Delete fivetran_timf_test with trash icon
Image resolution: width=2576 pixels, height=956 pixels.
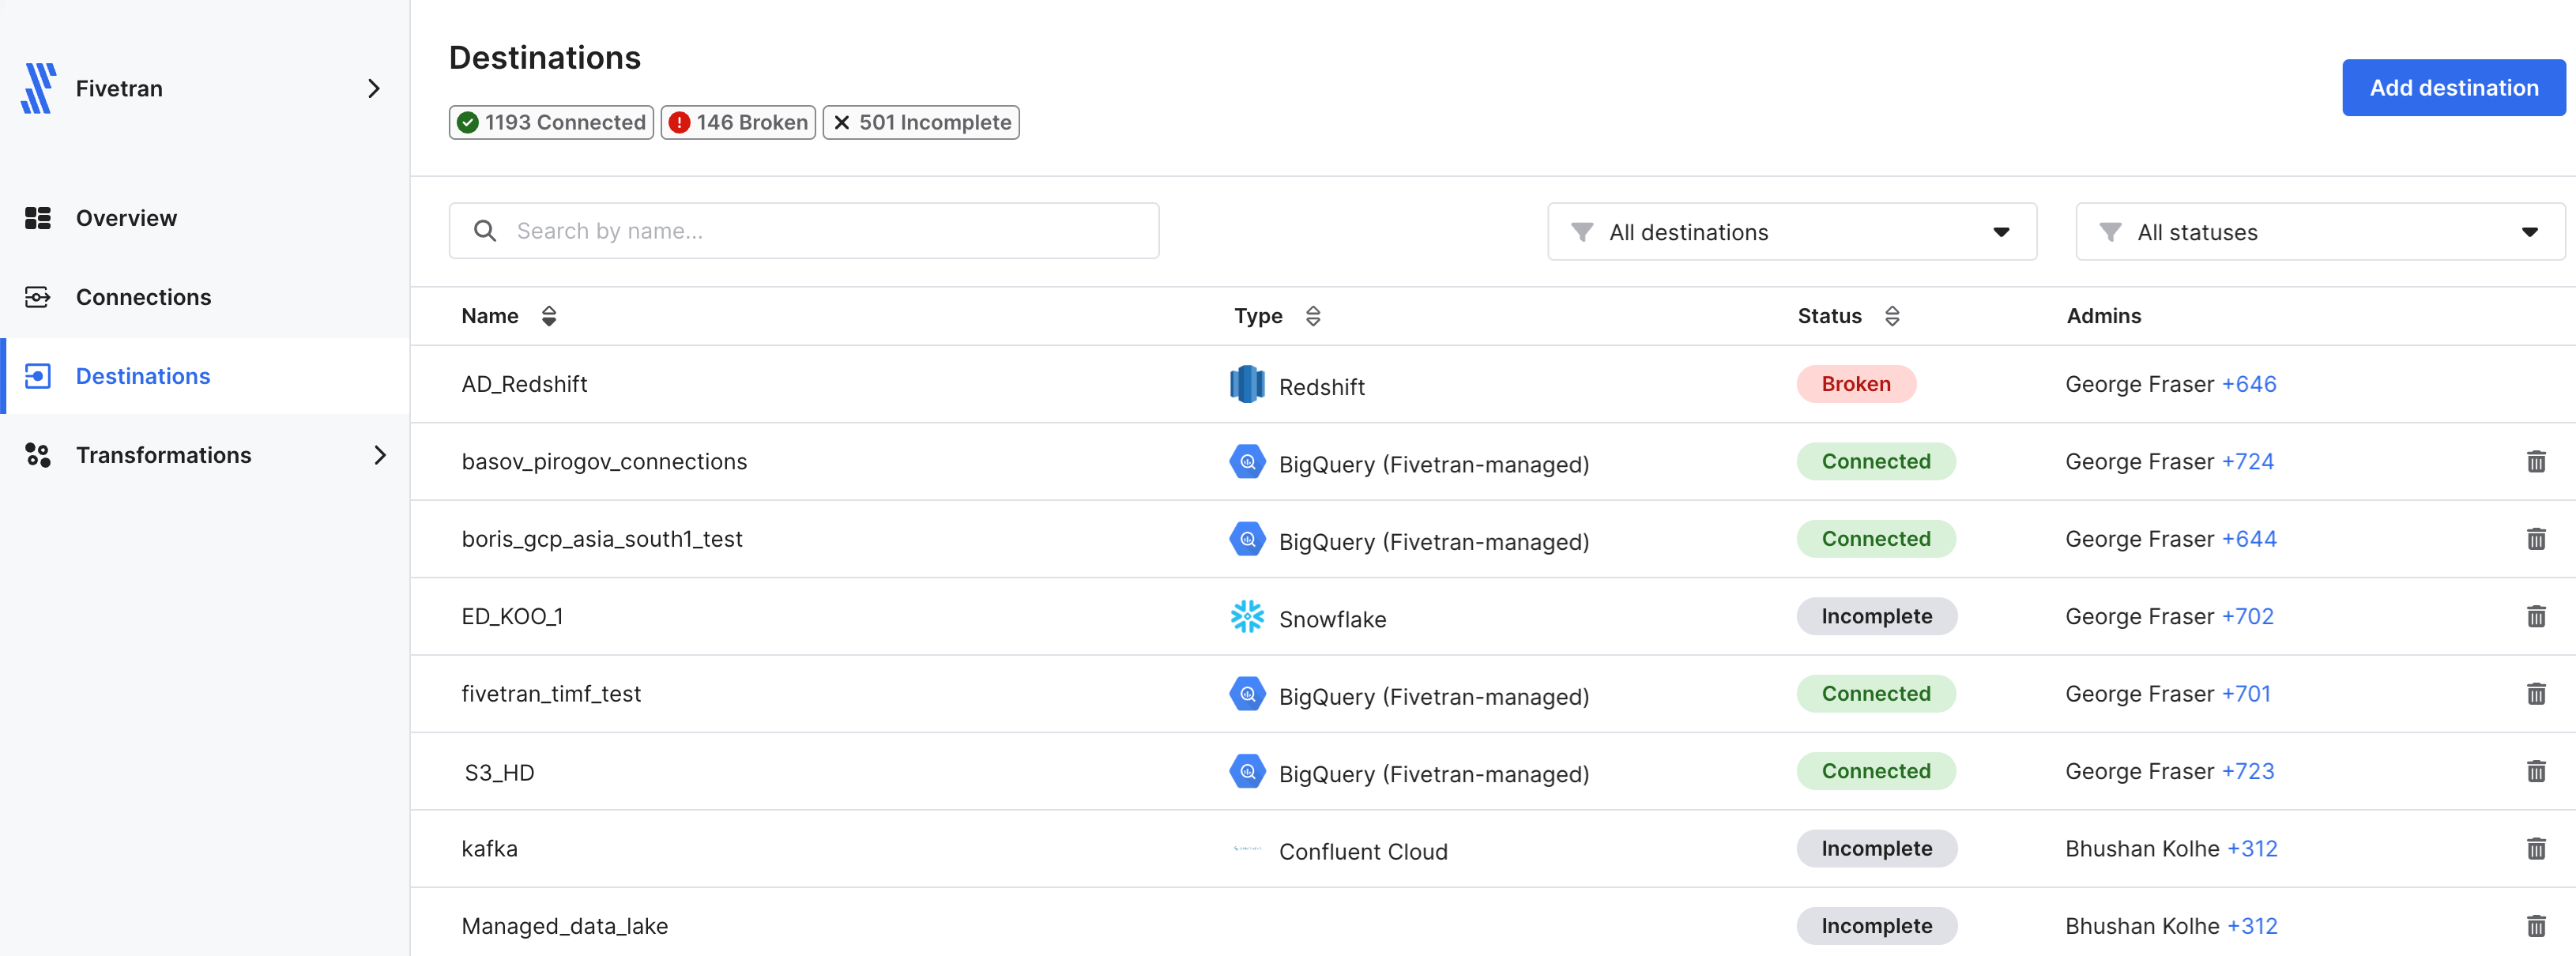coord(2536,694)
